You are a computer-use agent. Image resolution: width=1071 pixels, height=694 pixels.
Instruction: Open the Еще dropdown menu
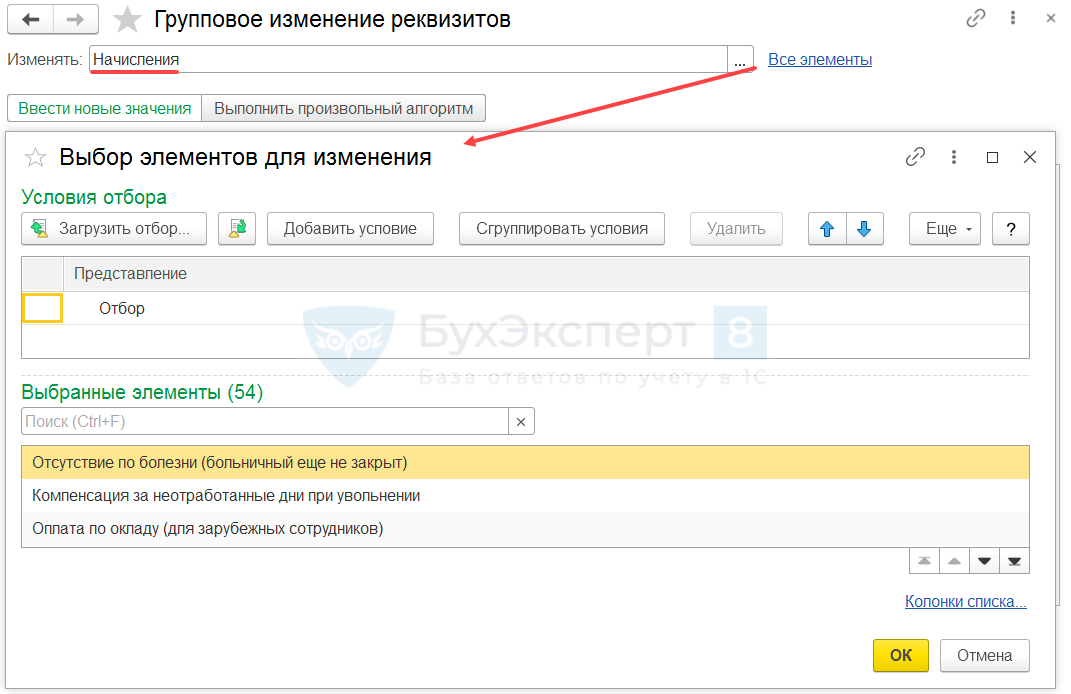944,228
